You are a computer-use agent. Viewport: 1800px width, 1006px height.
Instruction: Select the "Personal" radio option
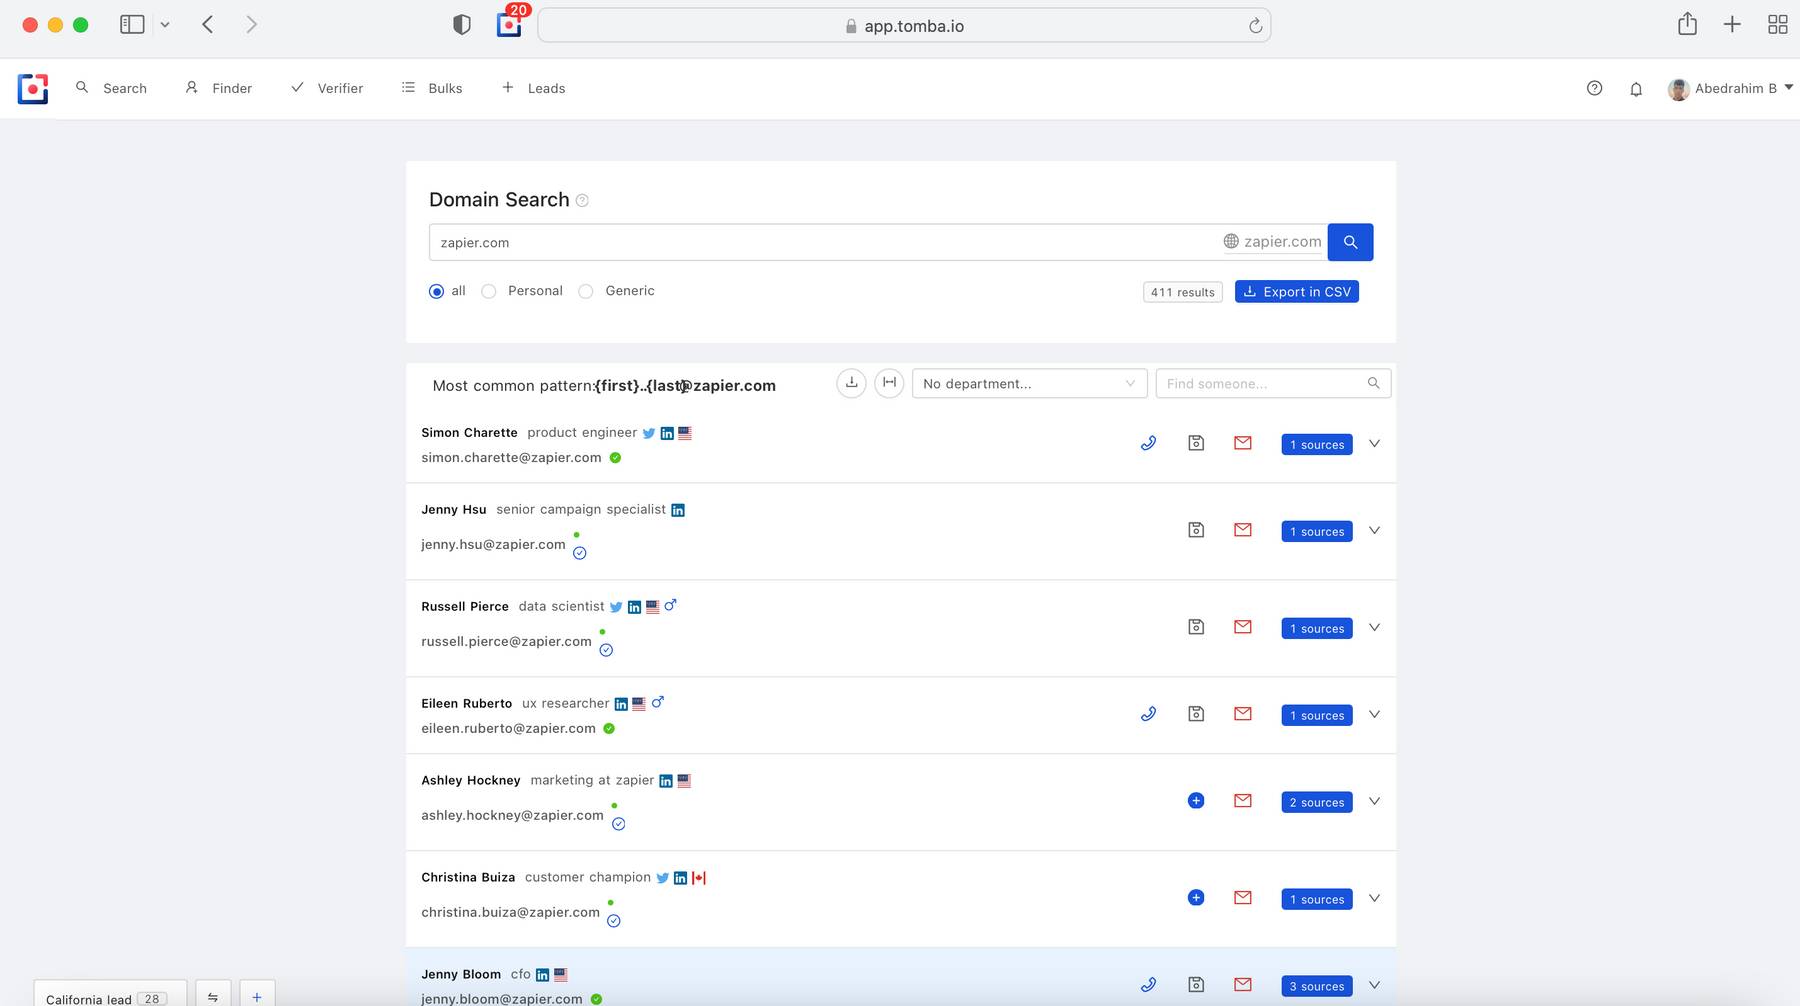click(x=489, y=292)
